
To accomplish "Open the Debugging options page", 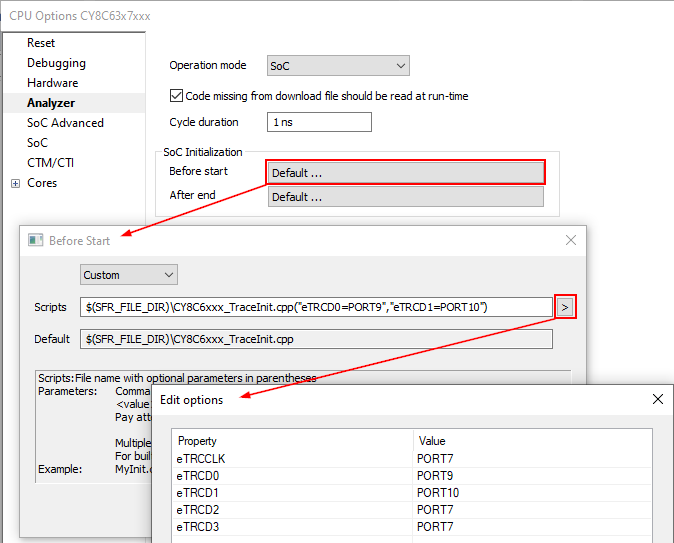I will pyautogui.click(x=56, y=63).
